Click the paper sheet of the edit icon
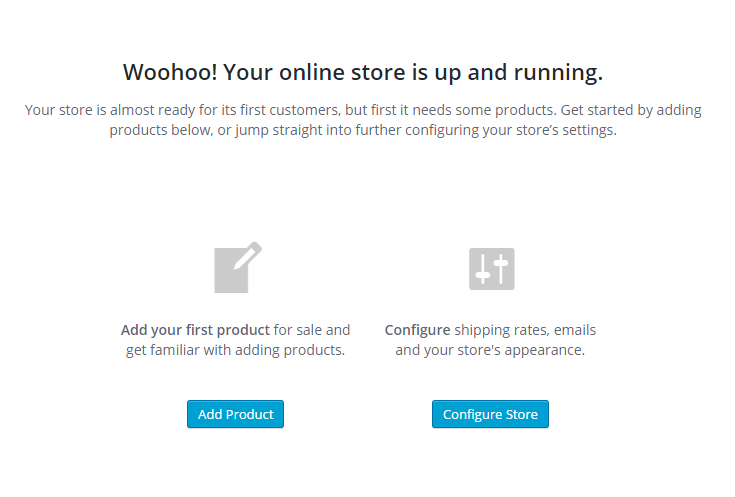This screenshot has width=735, height=497. tap(231, 272)
